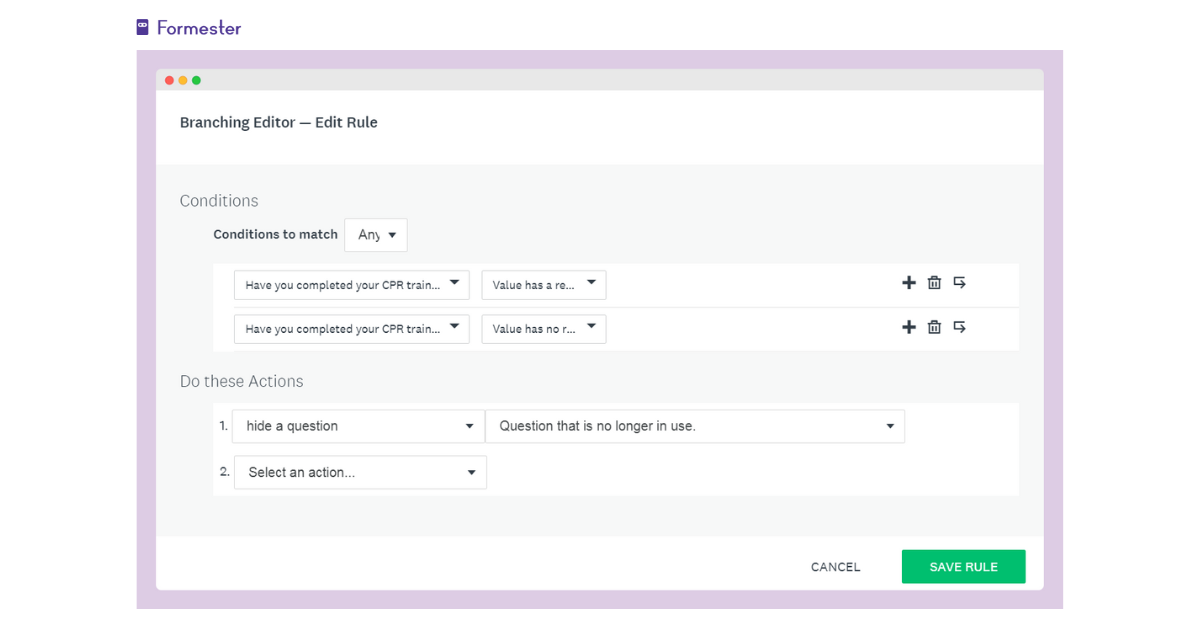This screenshot has height=630, width=1200.
Task: Click the CANCEL button
Action: click(x=835, y=566)
